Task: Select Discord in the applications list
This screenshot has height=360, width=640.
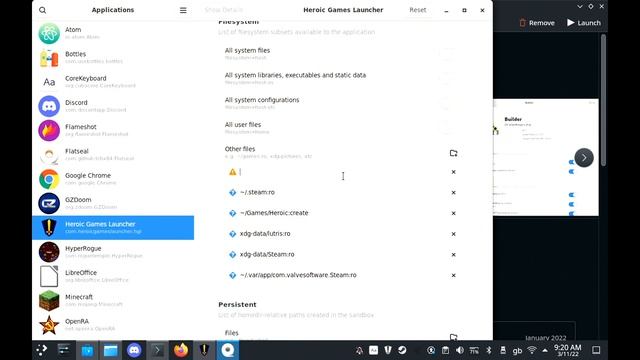Action: click(113, 106)
